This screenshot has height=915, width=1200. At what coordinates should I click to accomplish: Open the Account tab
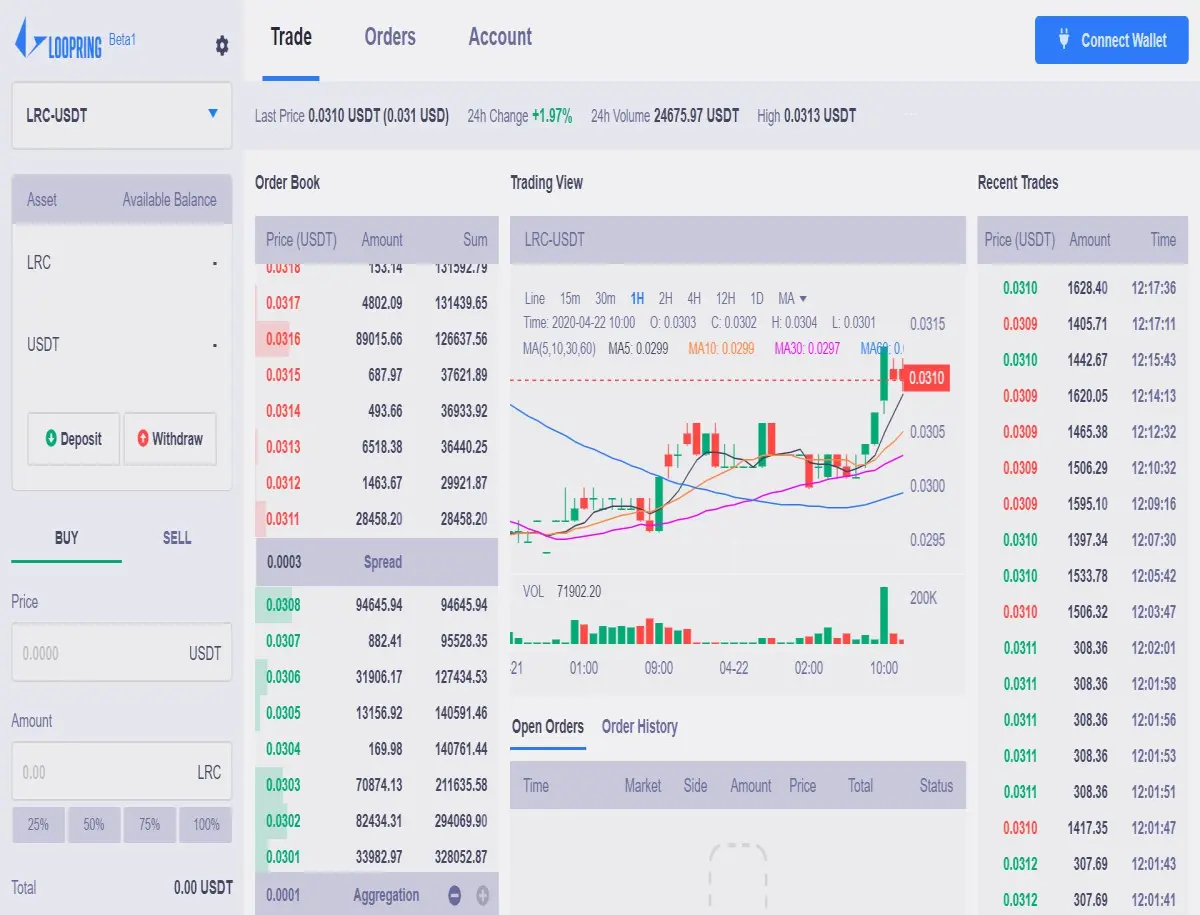point(500,37)
